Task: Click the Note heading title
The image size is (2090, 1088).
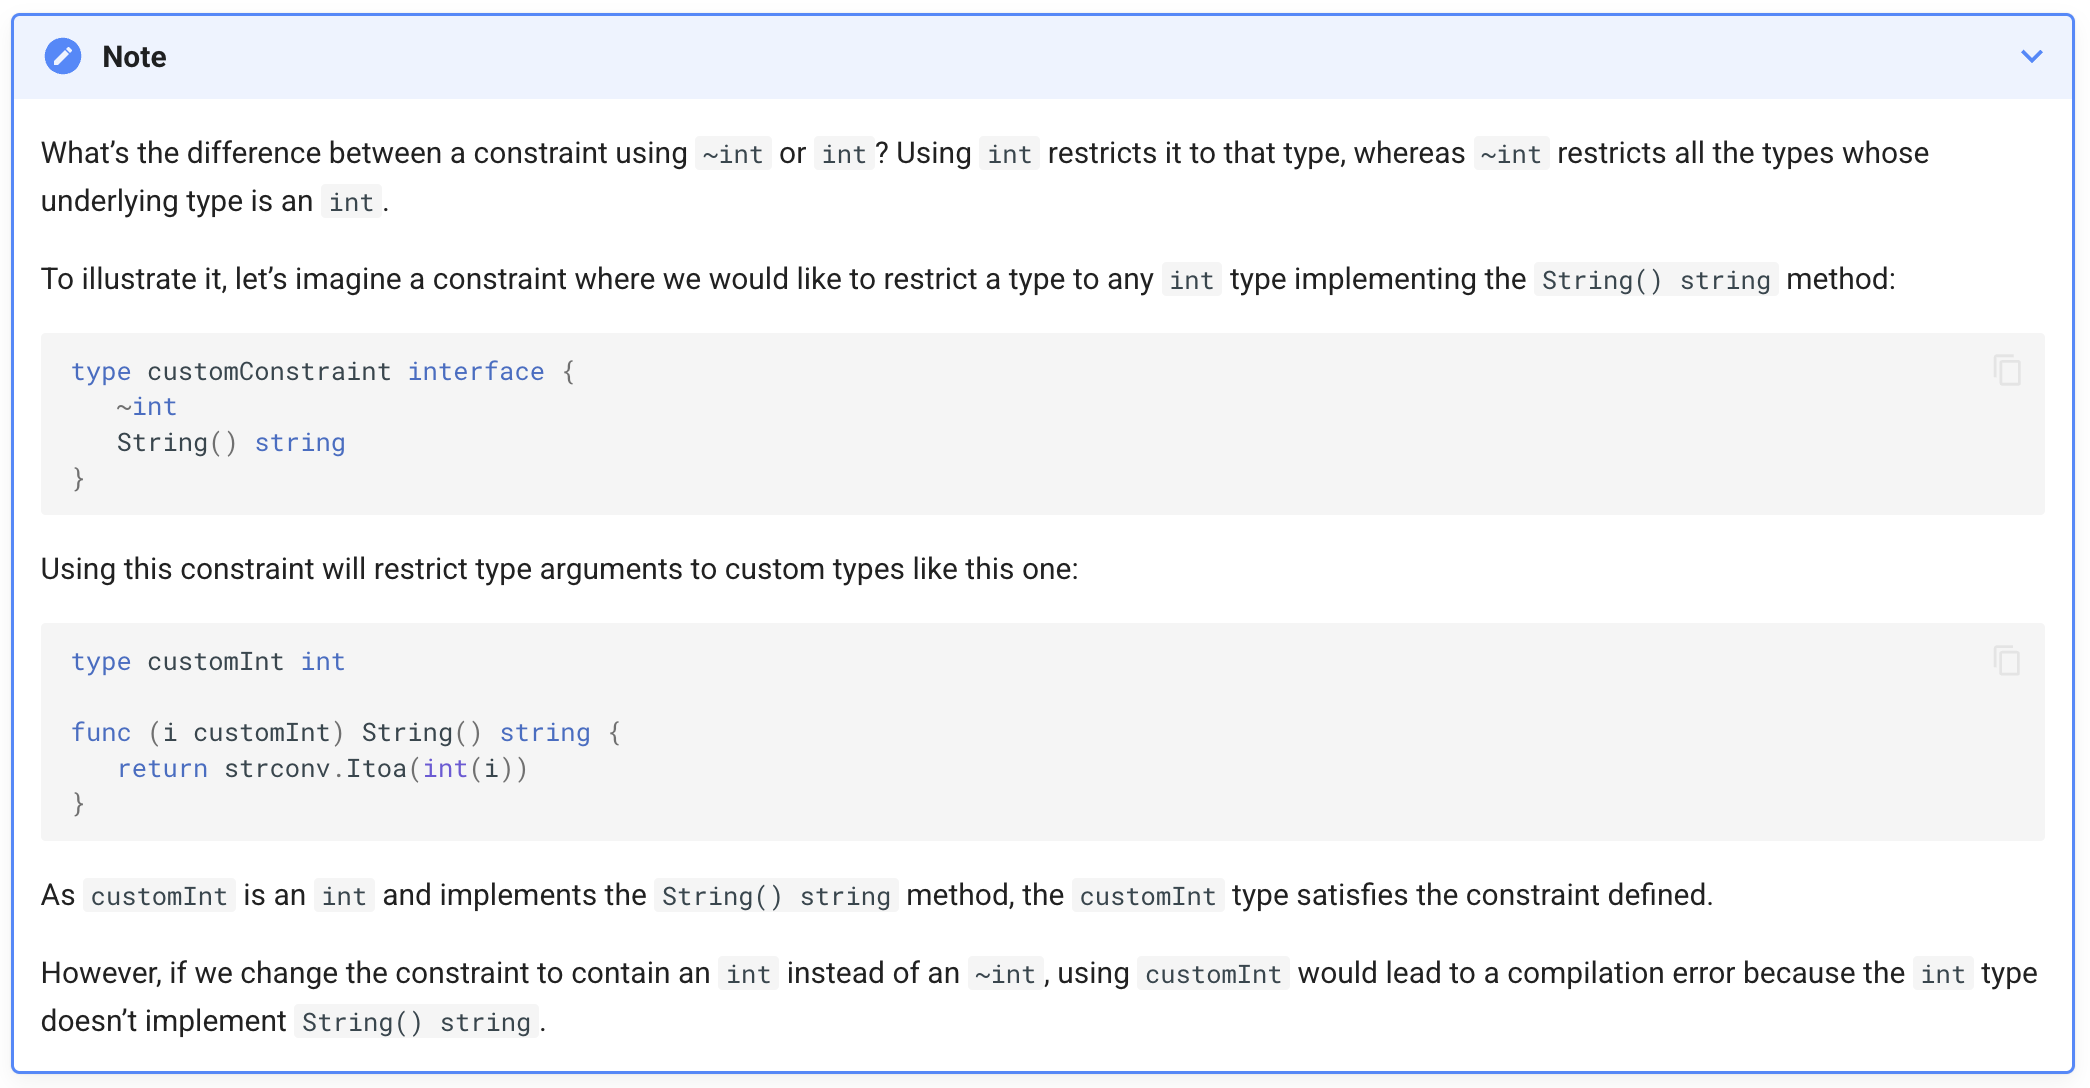Action: click(134, 57)
